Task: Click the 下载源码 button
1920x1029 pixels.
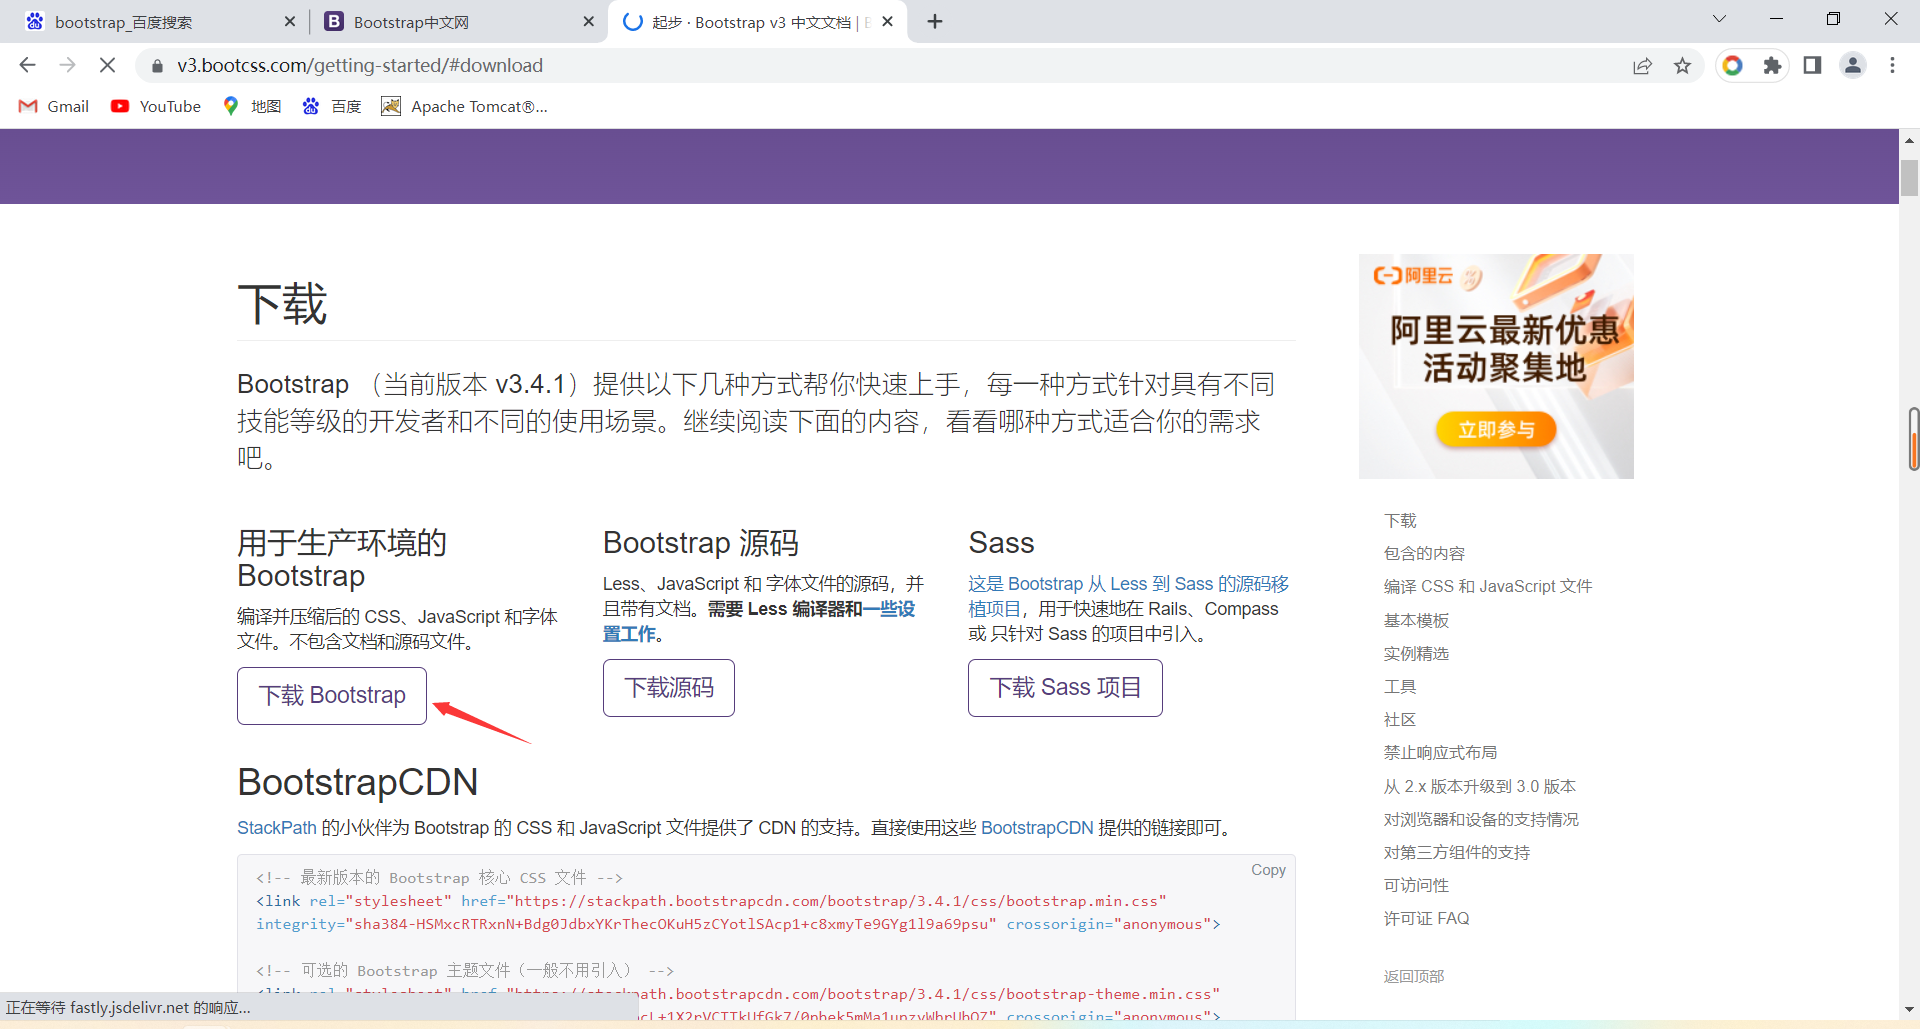Action: pyautogui.click(x=668, y=687)
